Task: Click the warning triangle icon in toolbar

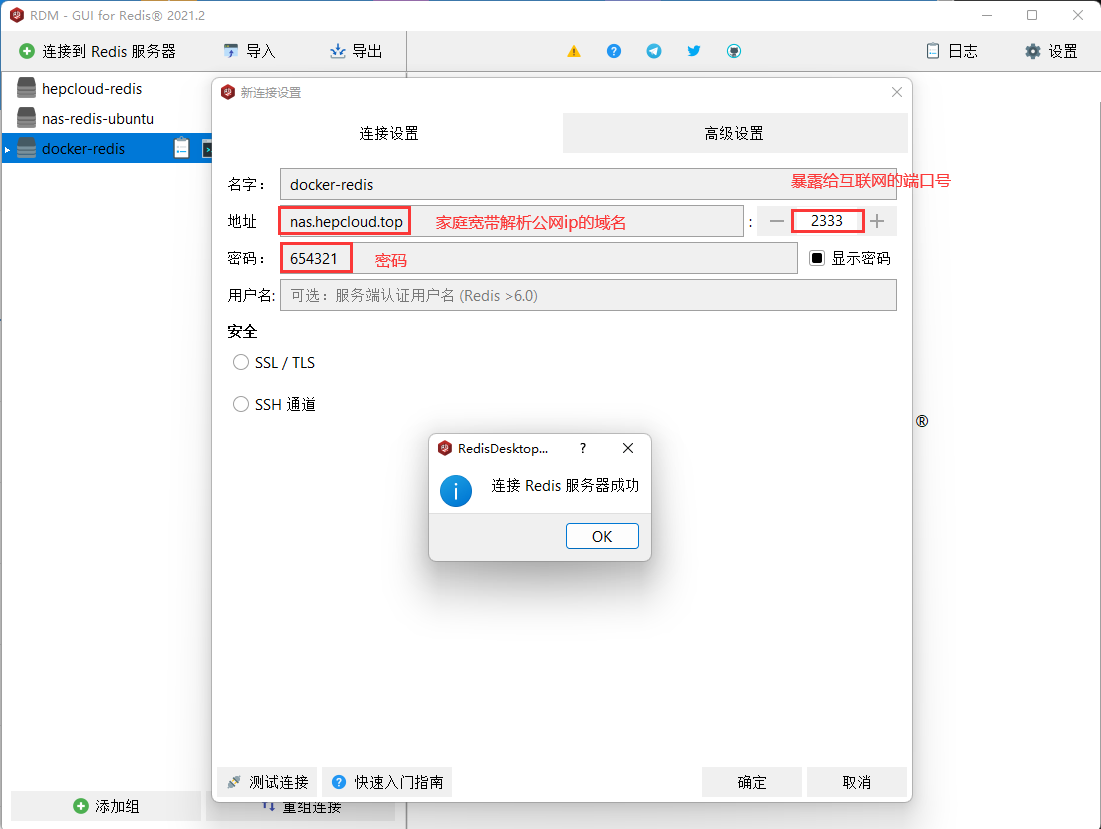Action: pos(574,51)
